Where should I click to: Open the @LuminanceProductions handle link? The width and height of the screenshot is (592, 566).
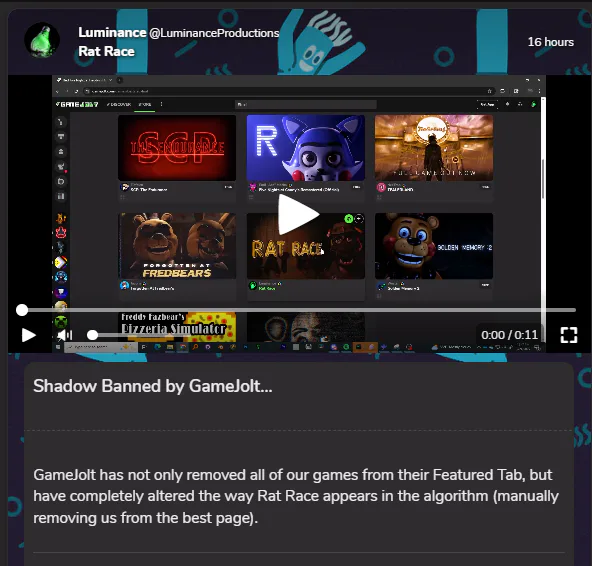[x=214, y=33]
